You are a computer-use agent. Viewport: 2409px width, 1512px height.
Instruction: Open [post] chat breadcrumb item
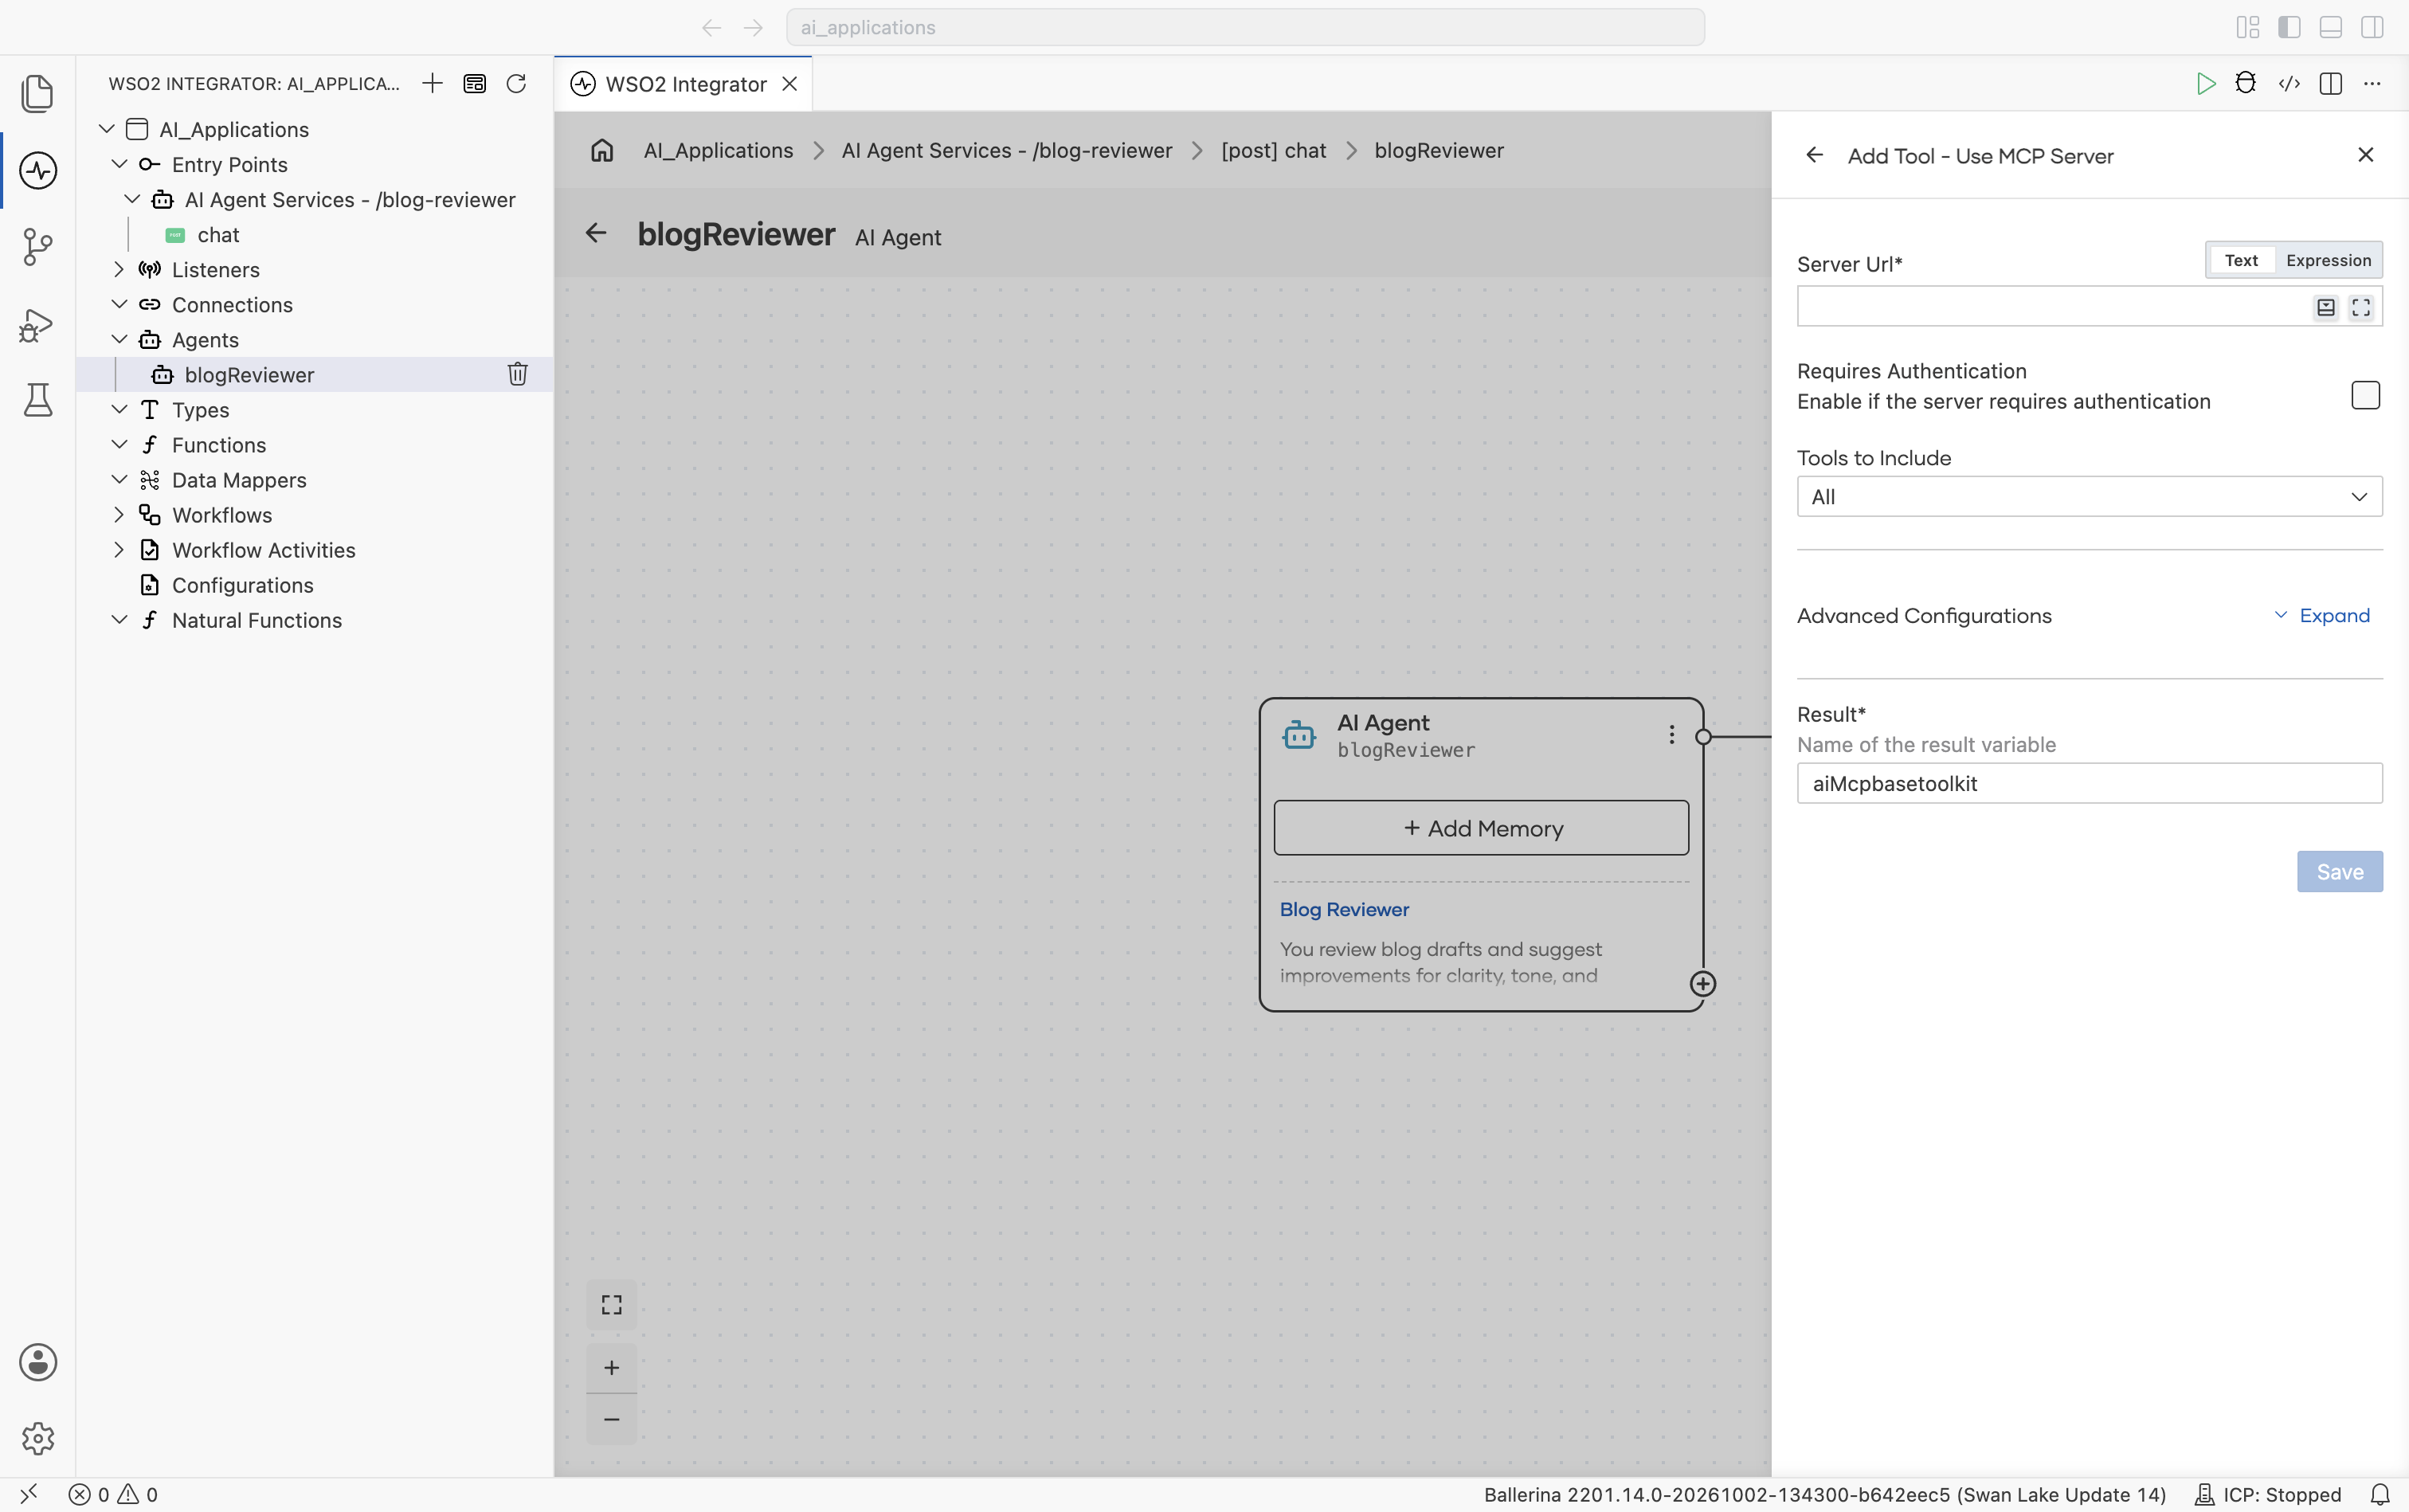(x=1273, y=150)
